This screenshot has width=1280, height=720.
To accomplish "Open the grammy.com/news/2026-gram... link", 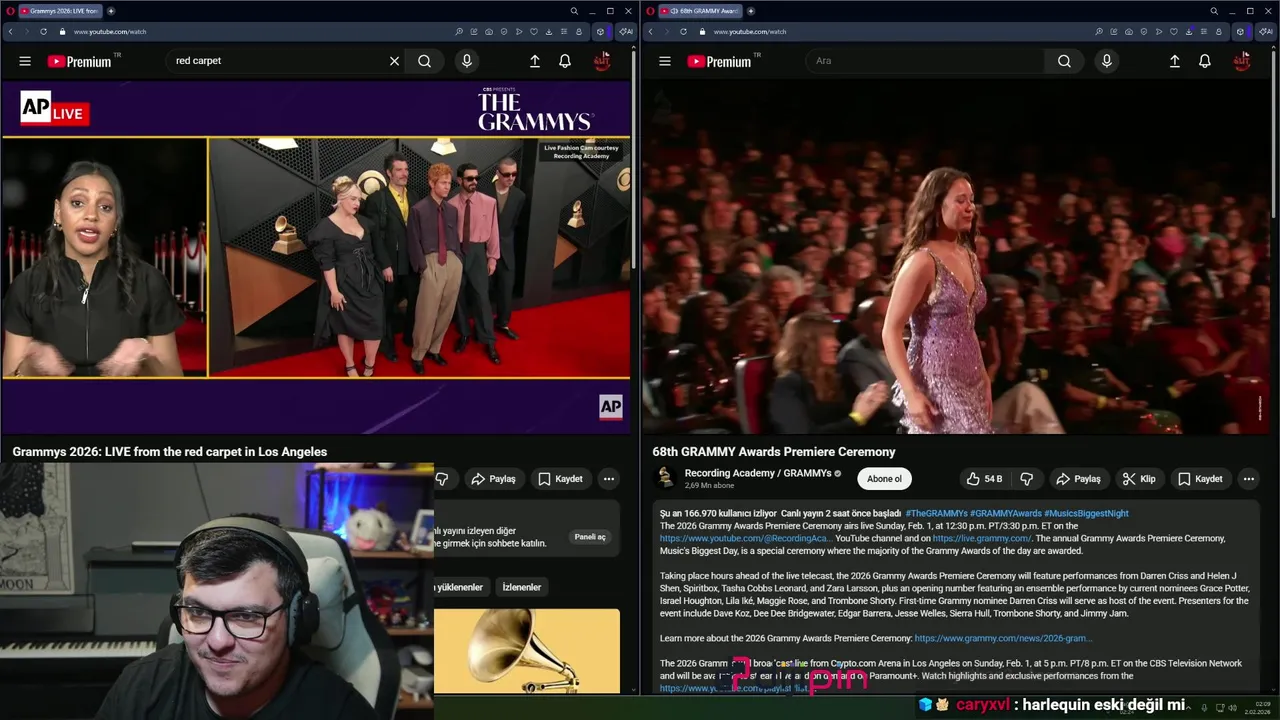I will (1003, 638).
